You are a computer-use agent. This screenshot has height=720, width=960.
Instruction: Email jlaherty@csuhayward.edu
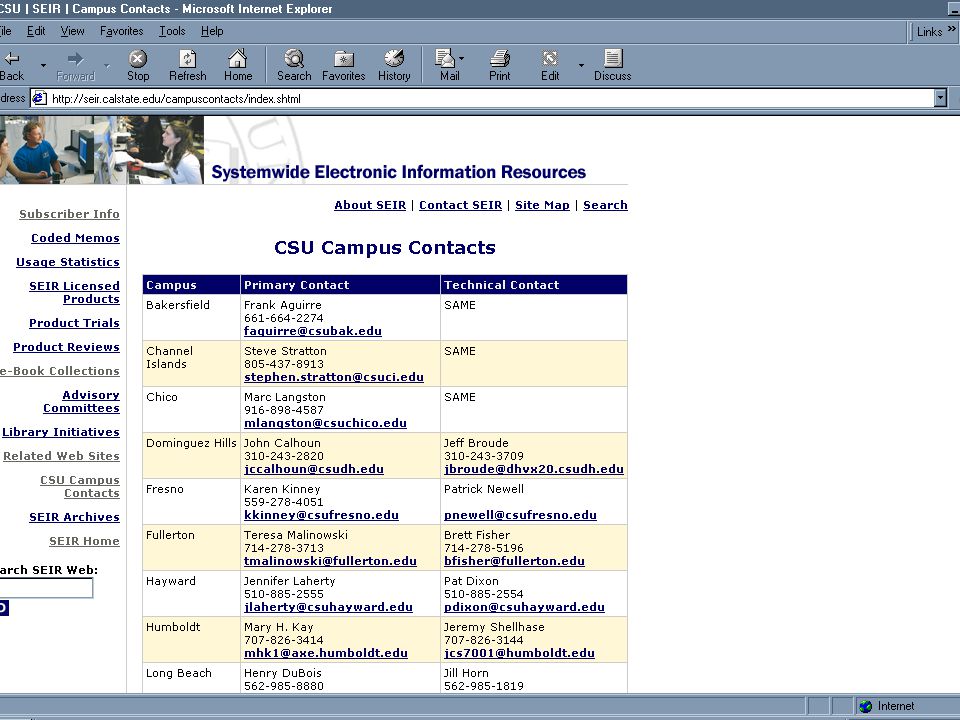click(x=328, y=607)
